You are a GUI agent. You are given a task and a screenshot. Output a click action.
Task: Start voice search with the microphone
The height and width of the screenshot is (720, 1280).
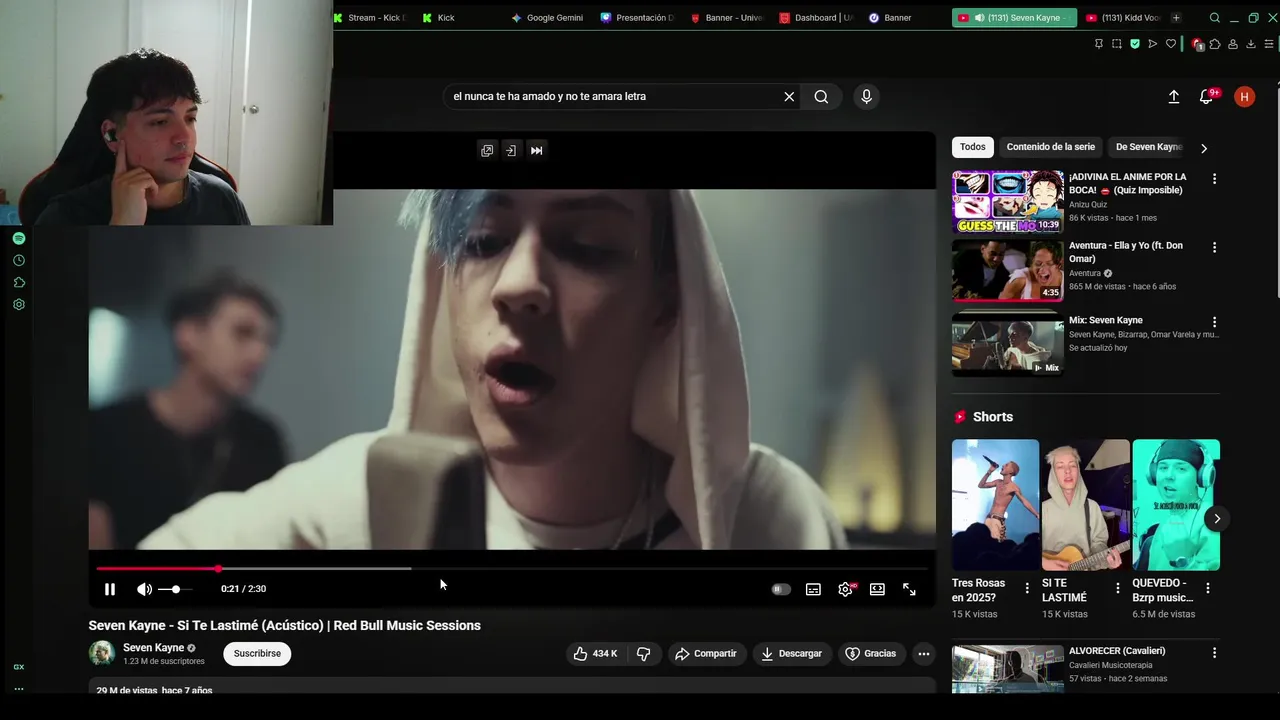click(866, 96)
